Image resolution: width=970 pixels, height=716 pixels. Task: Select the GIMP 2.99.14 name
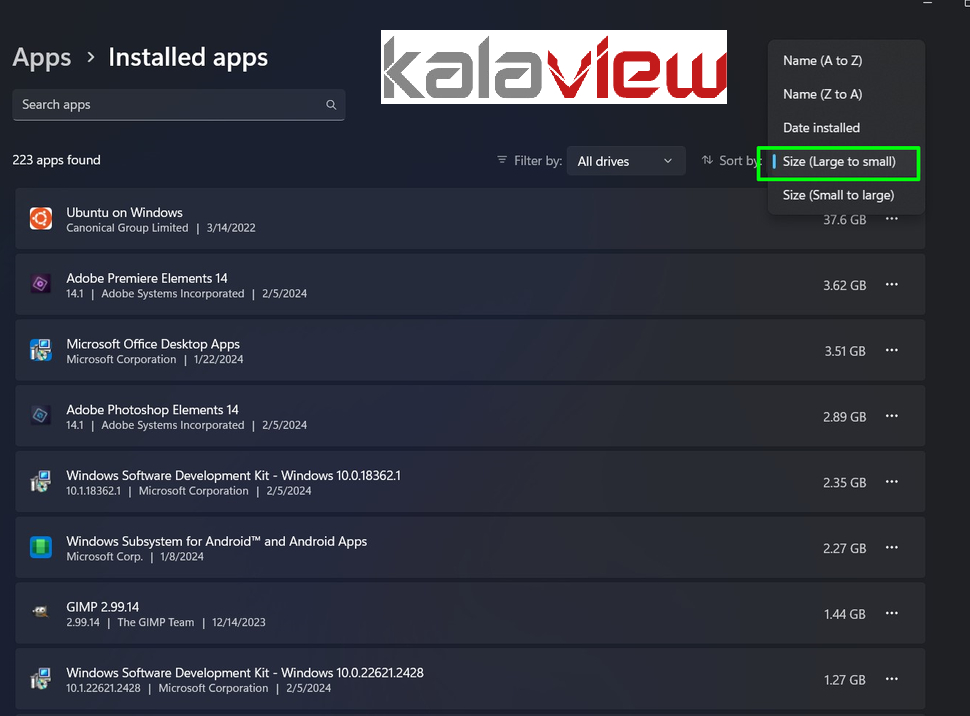pos(103,606)
